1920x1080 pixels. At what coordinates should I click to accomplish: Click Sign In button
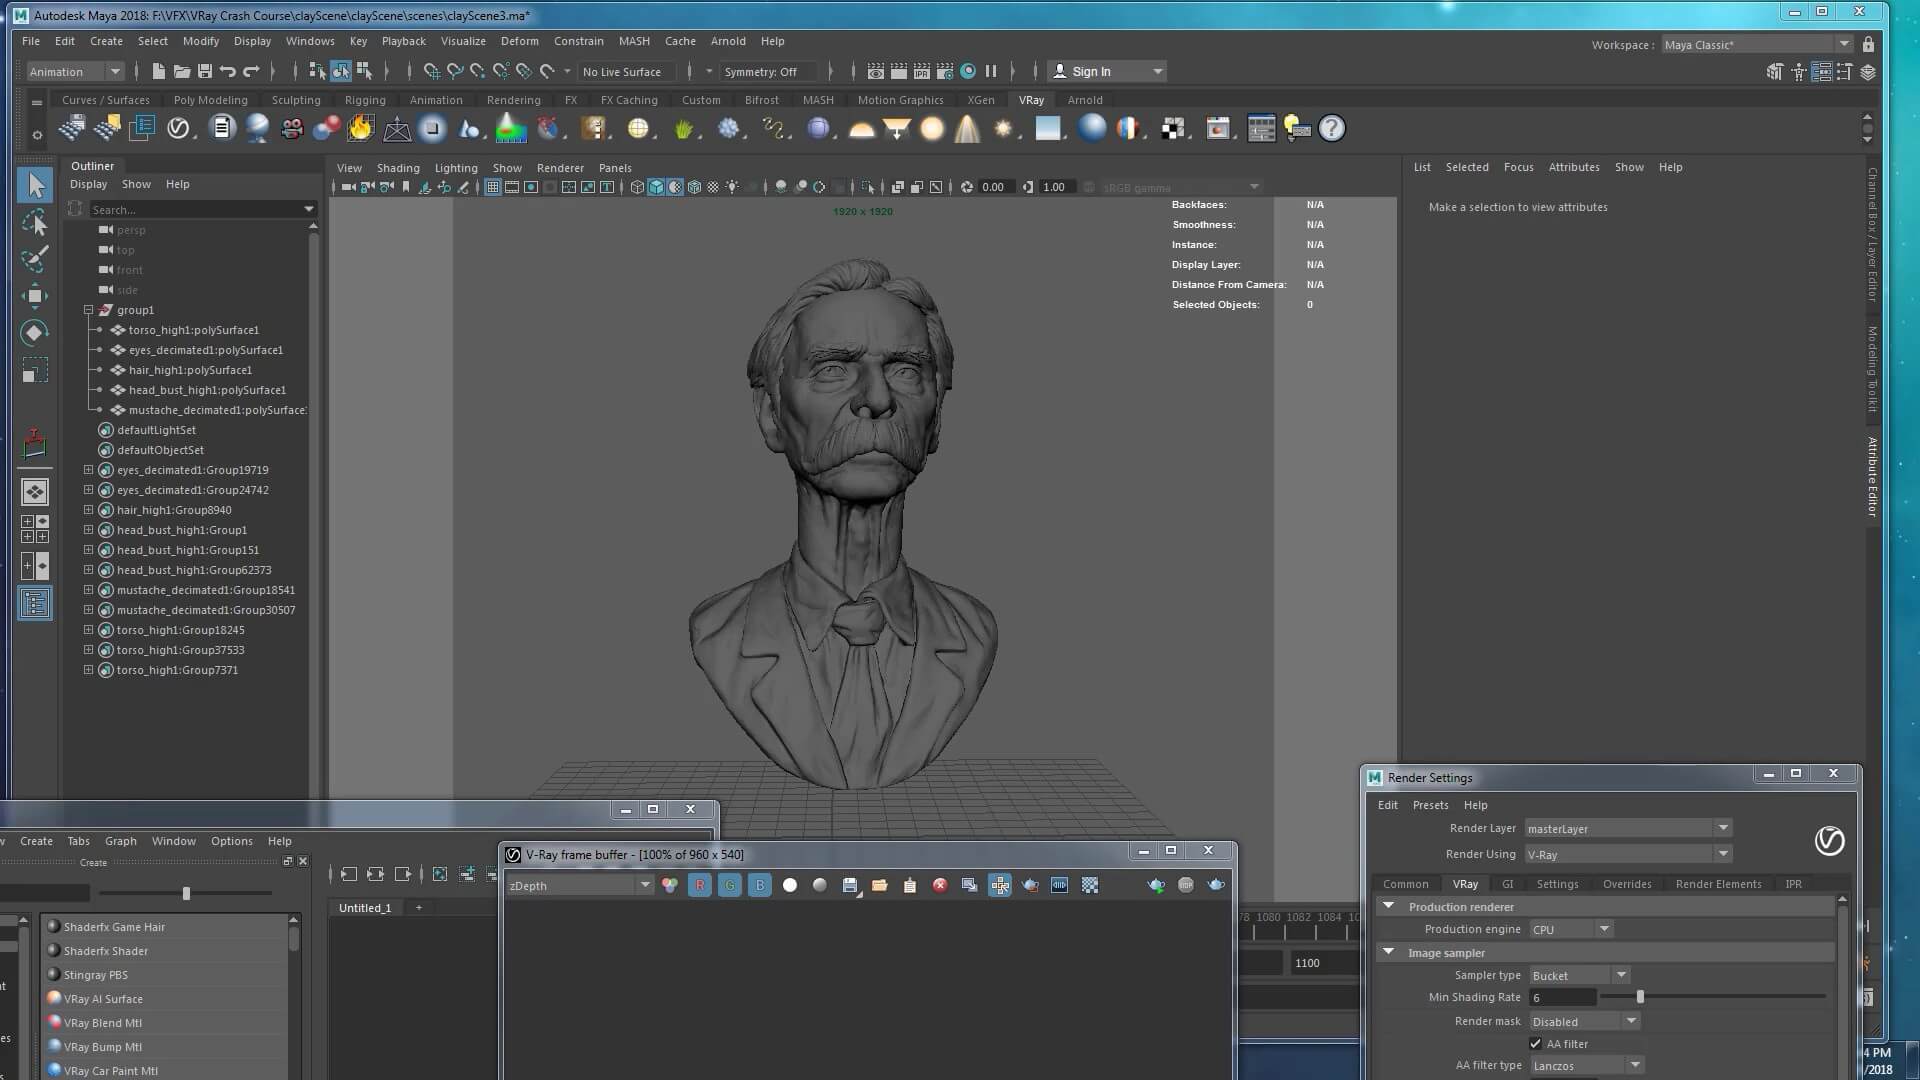point(1091,71)
